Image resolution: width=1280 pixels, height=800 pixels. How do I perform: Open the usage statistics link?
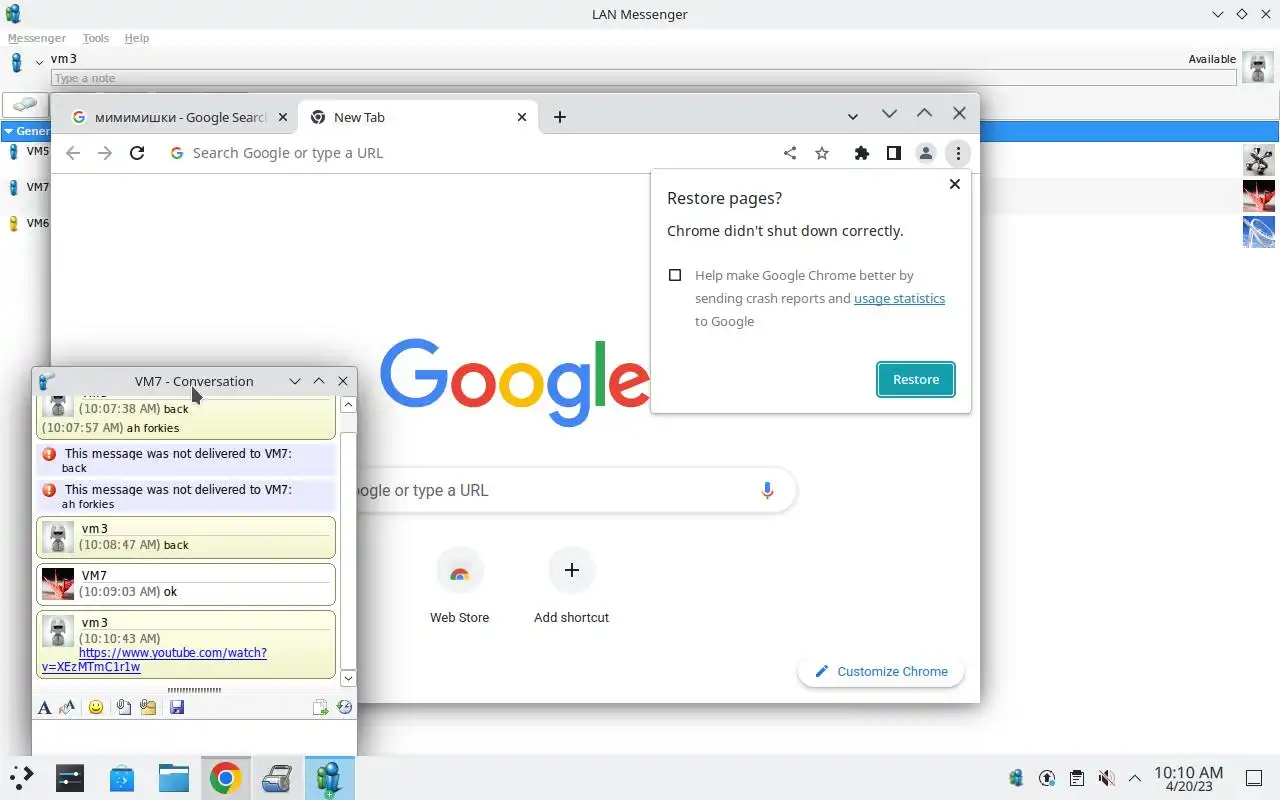point(899,298)
